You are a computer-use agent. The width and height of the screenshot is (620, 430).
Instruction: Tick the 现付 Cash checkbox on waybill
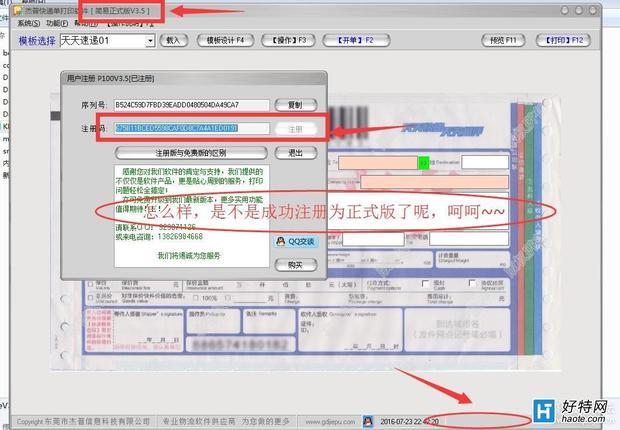(425, 284)
